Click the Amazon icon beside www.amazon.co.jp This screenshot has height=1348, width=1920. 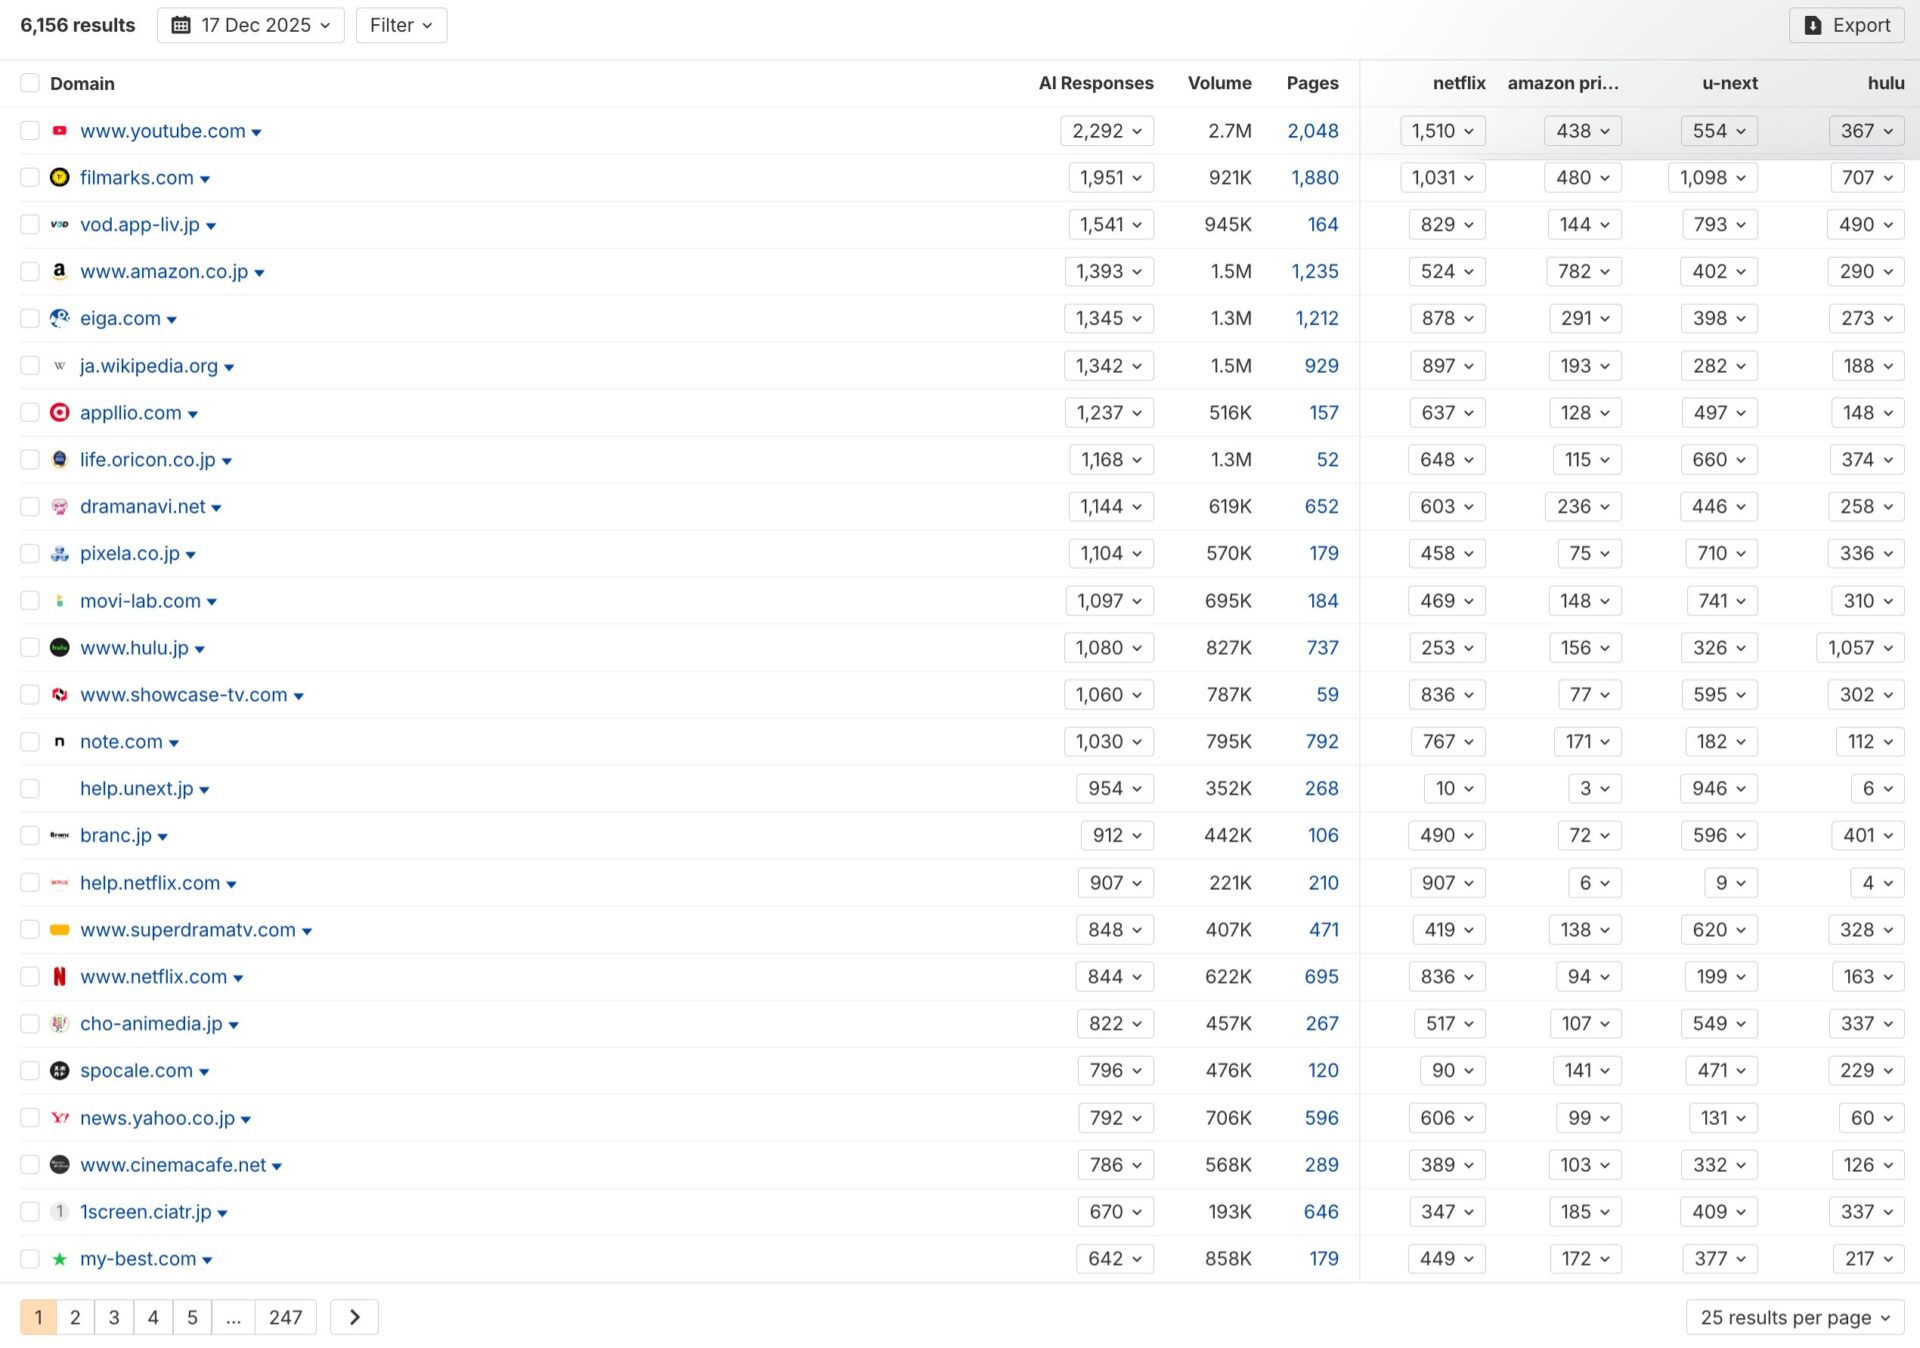(60, 271)
